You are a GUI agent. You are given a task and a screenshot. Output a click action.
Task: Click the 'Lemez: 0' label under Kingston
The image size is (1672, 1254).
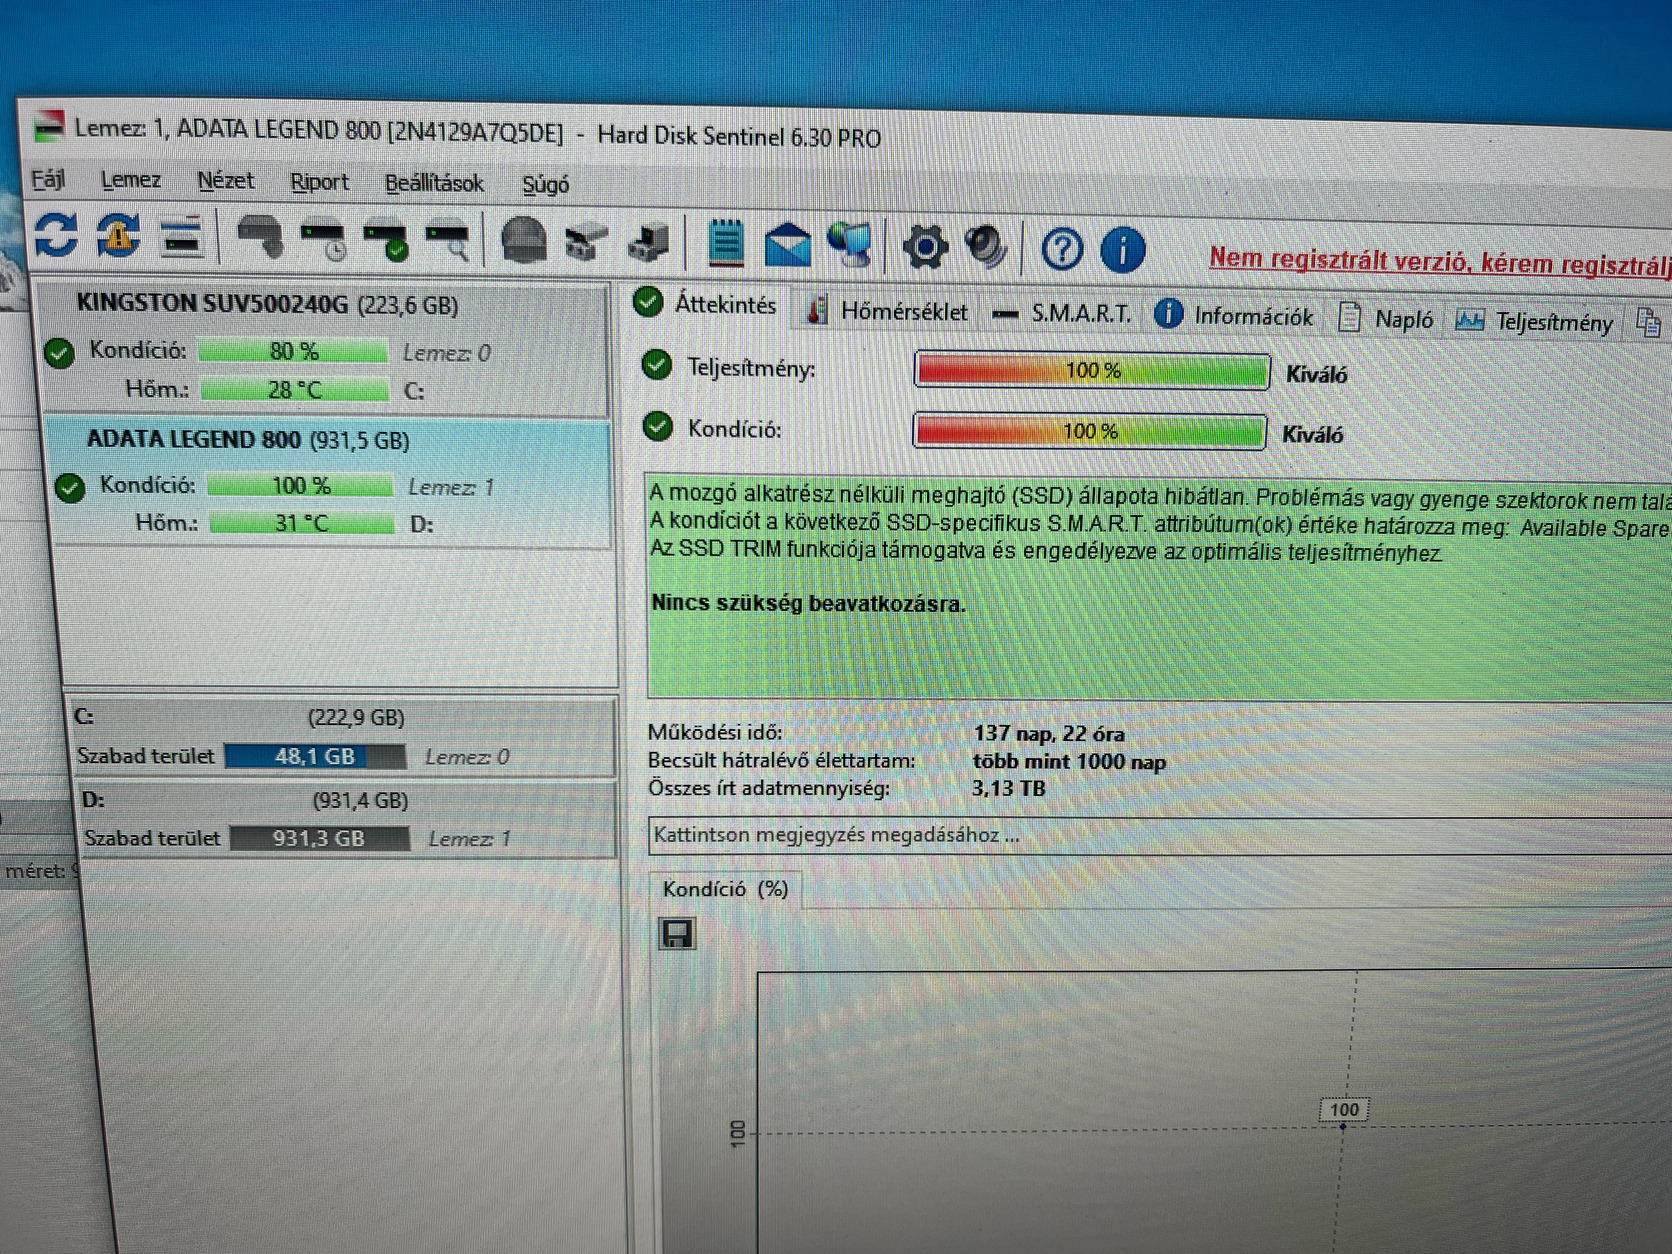(x=446, y=353)
